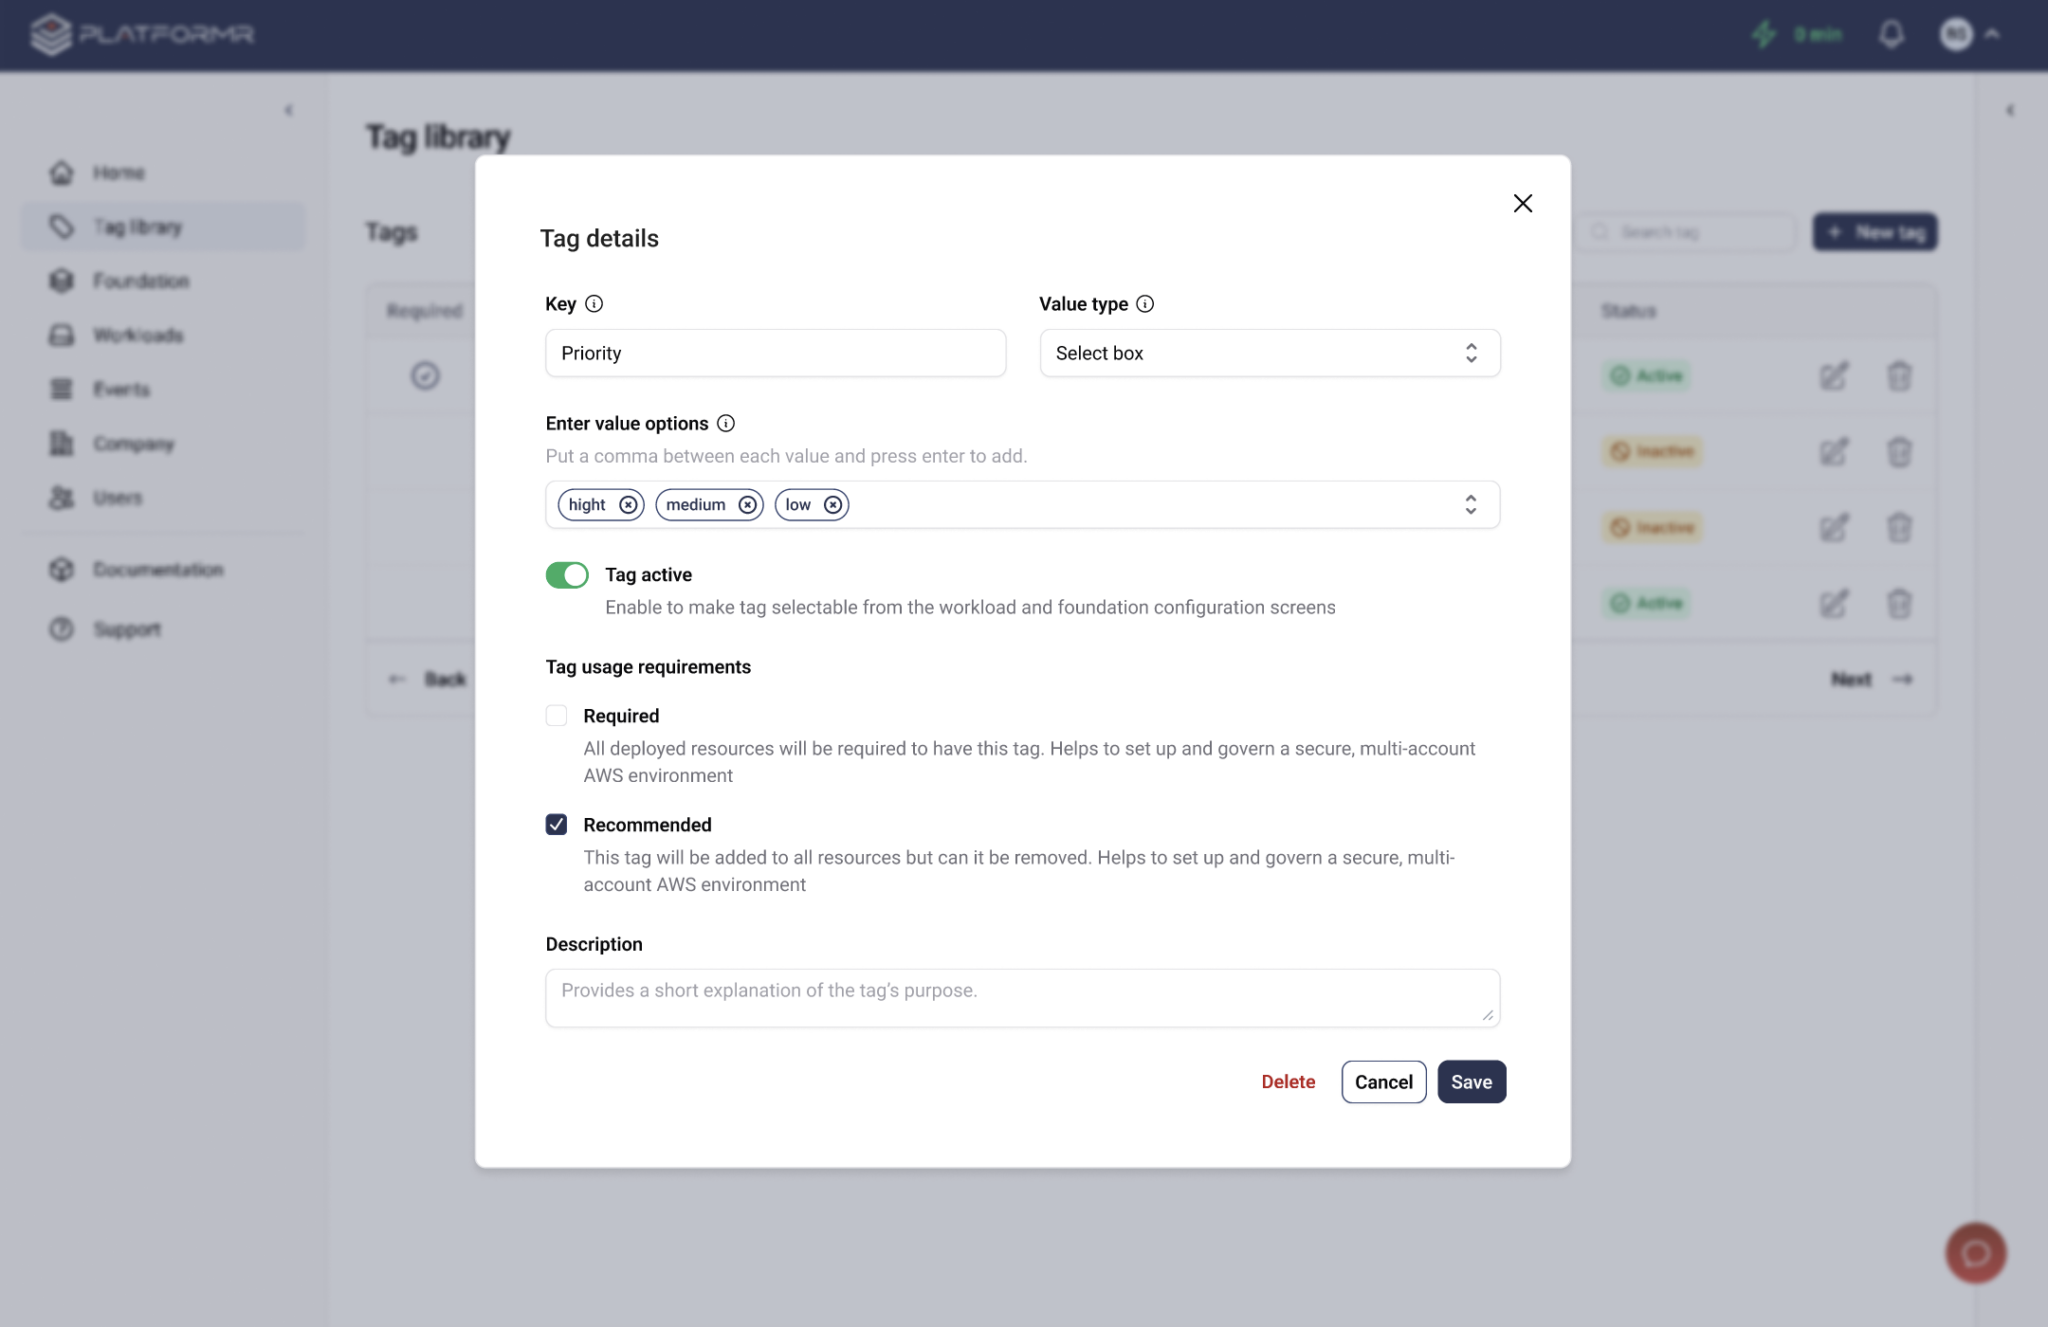Select Events in the sidebar

pos(121,389)
